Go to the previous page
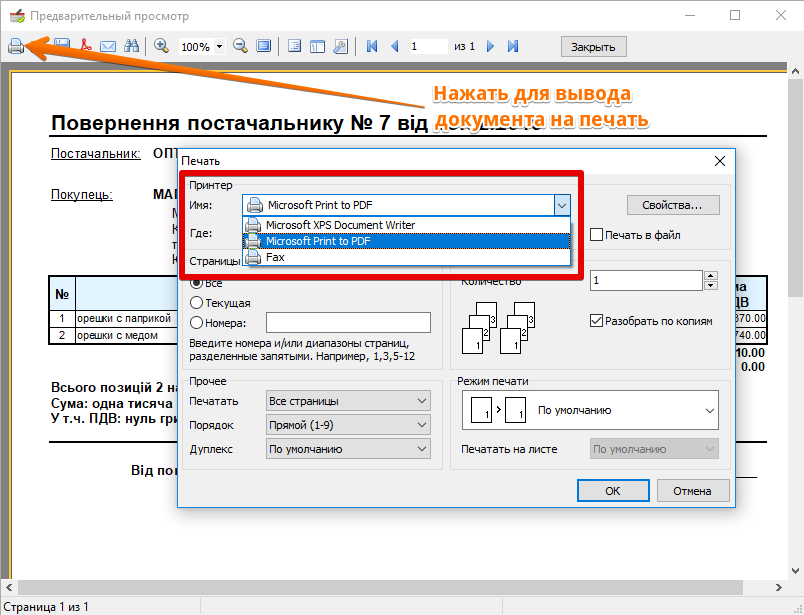 coord(394,46)
